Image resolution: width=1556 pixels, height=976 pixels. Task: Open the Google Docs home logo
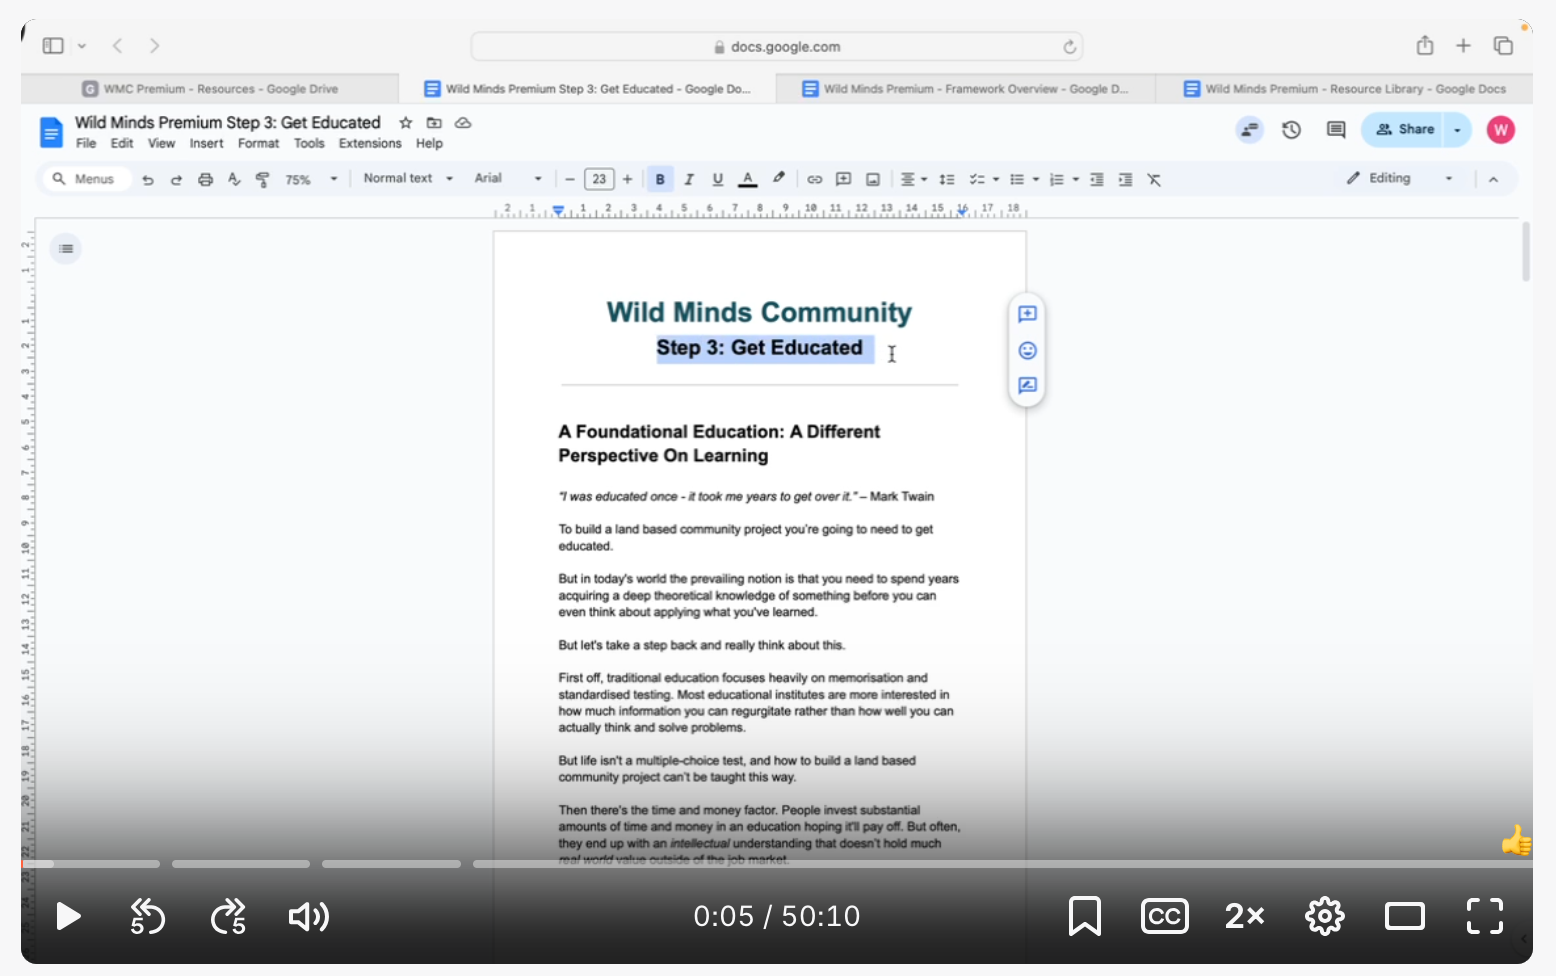pos(51,132)
